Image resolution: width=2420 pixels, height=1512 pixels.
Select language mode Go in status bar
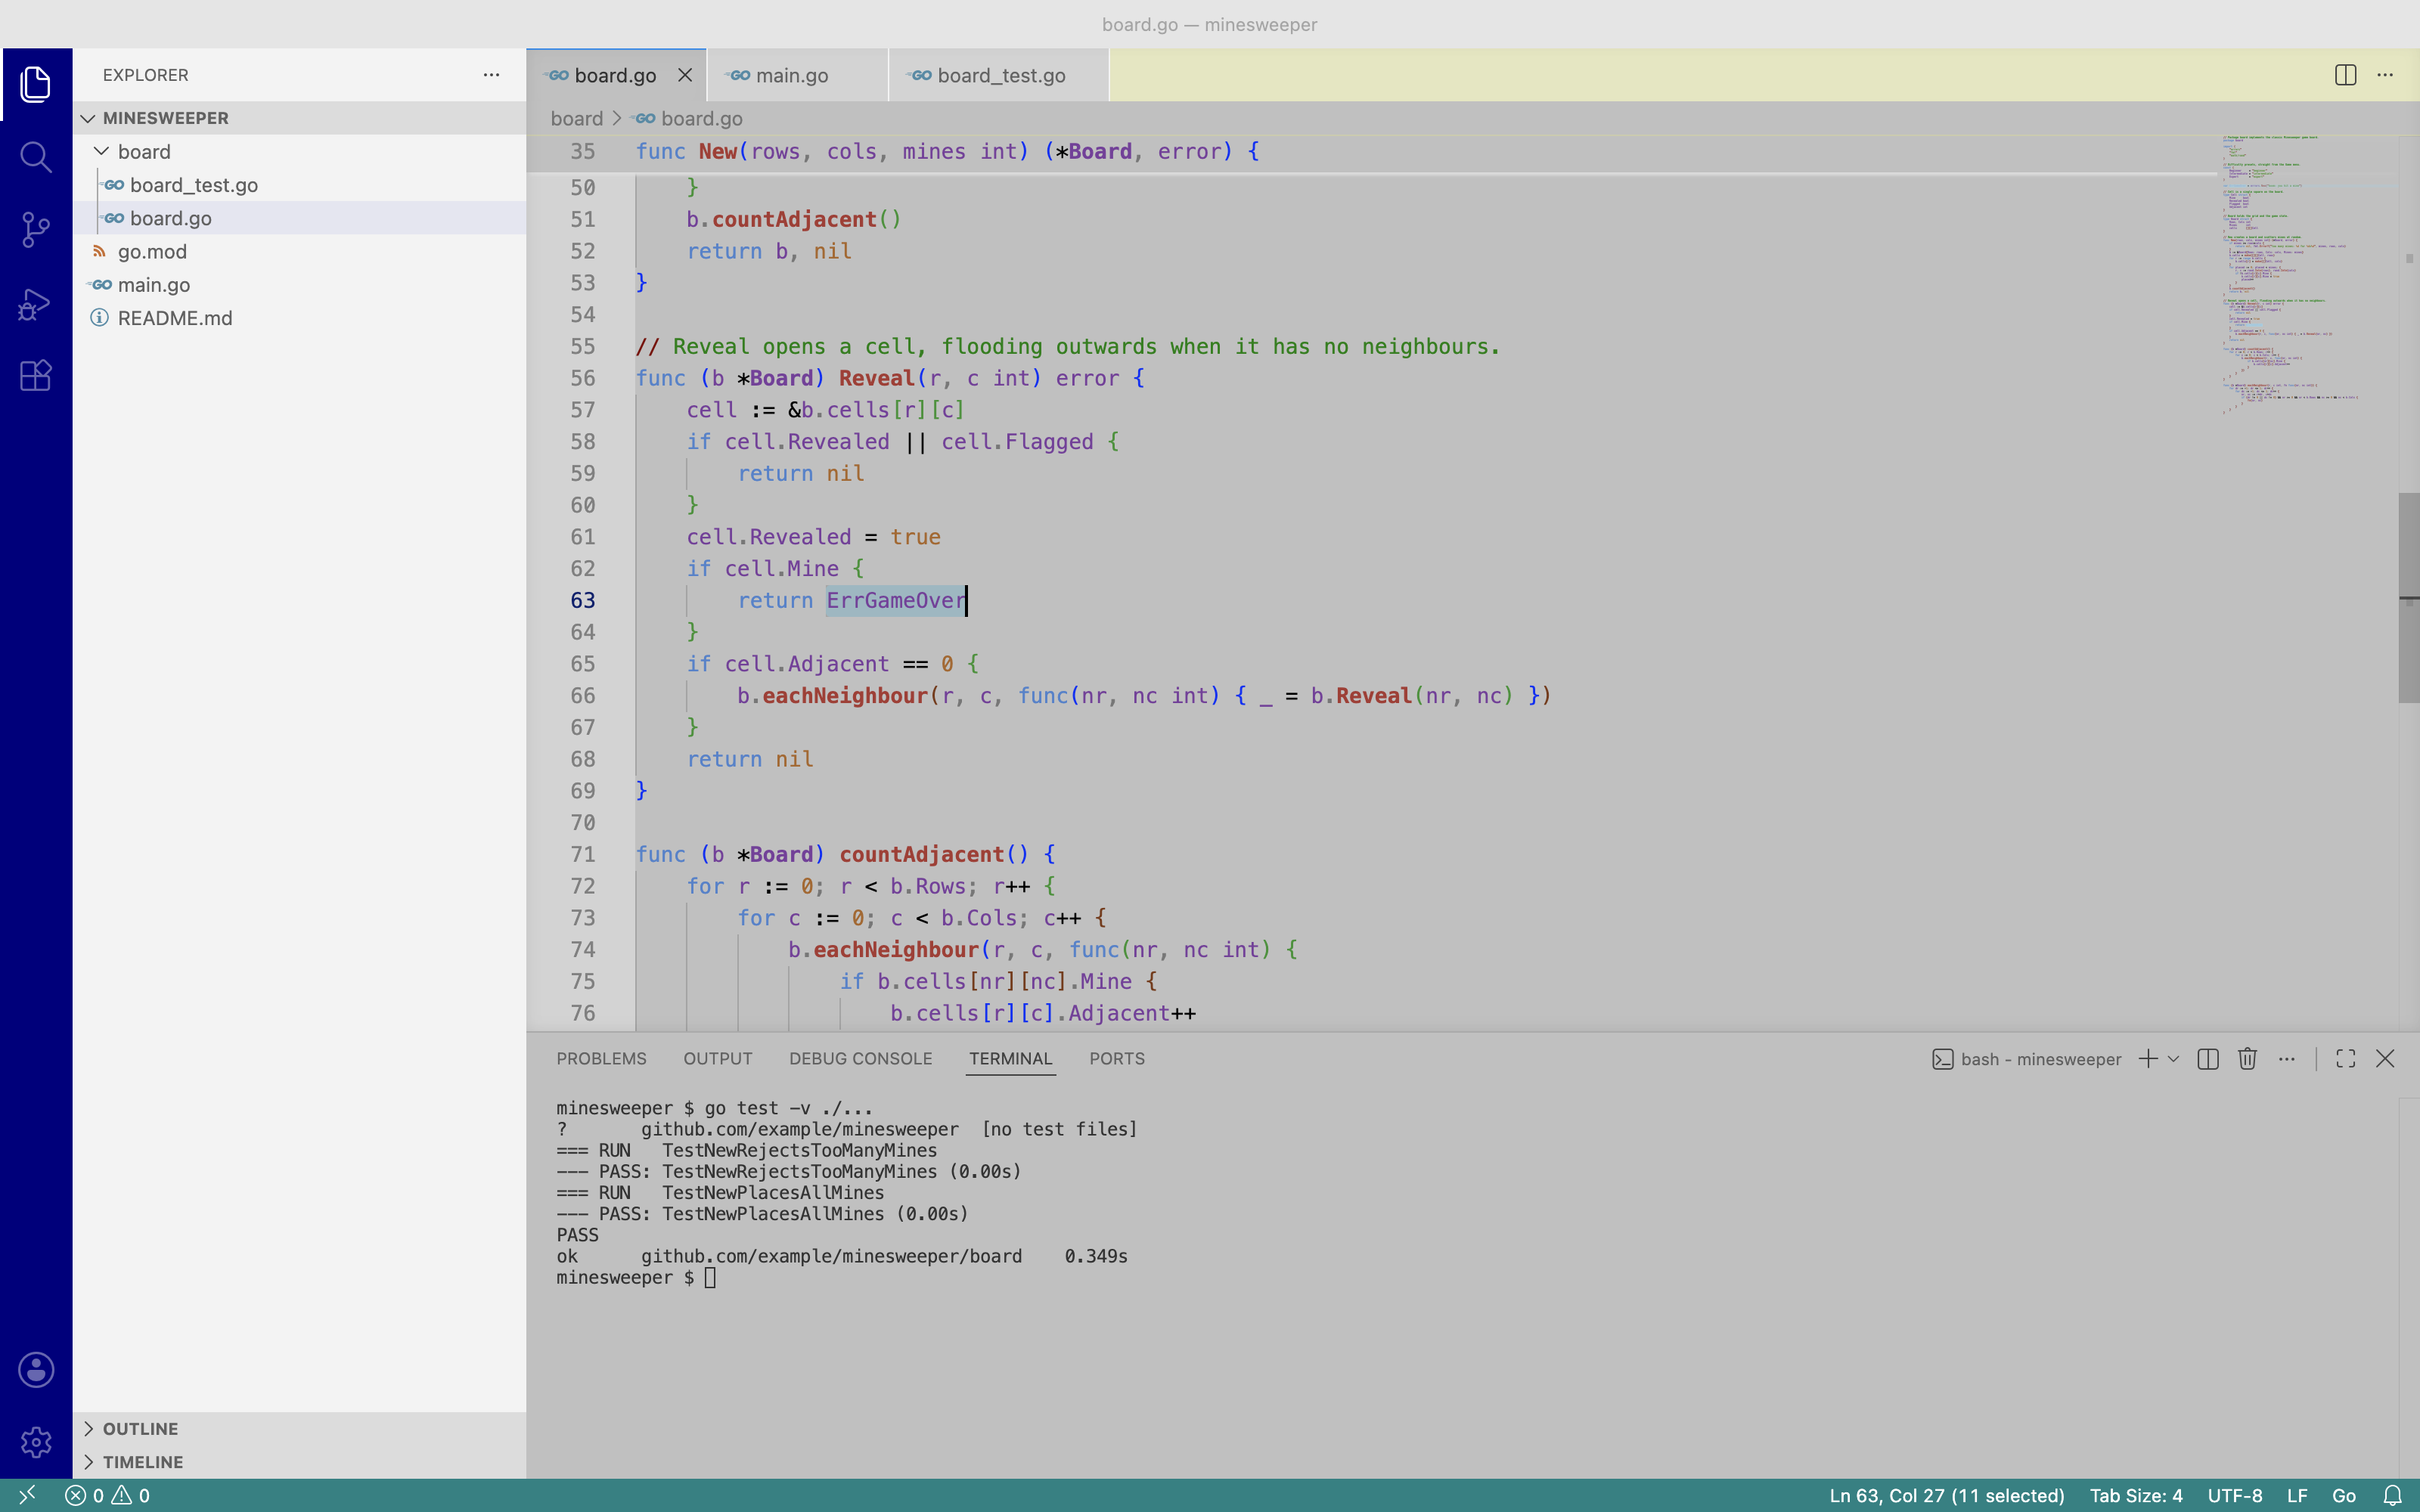click(x=2344, y=1496)
